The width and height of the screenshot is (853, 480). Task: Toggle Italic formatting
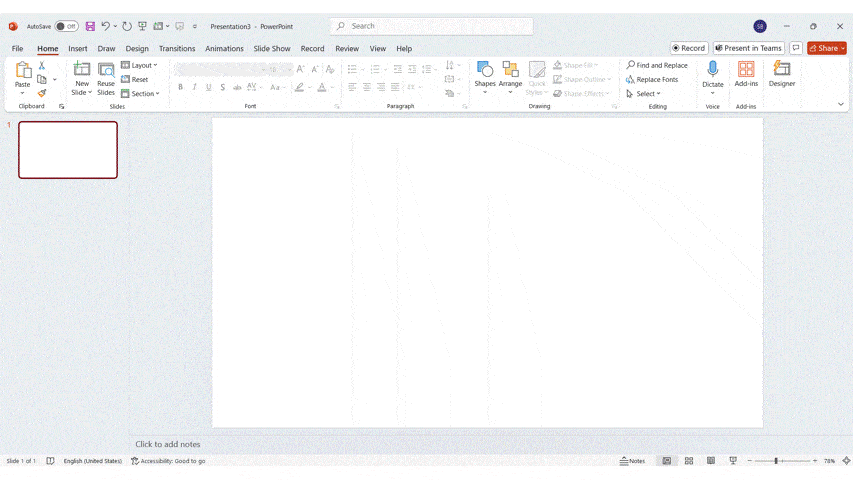coord(194,87)
